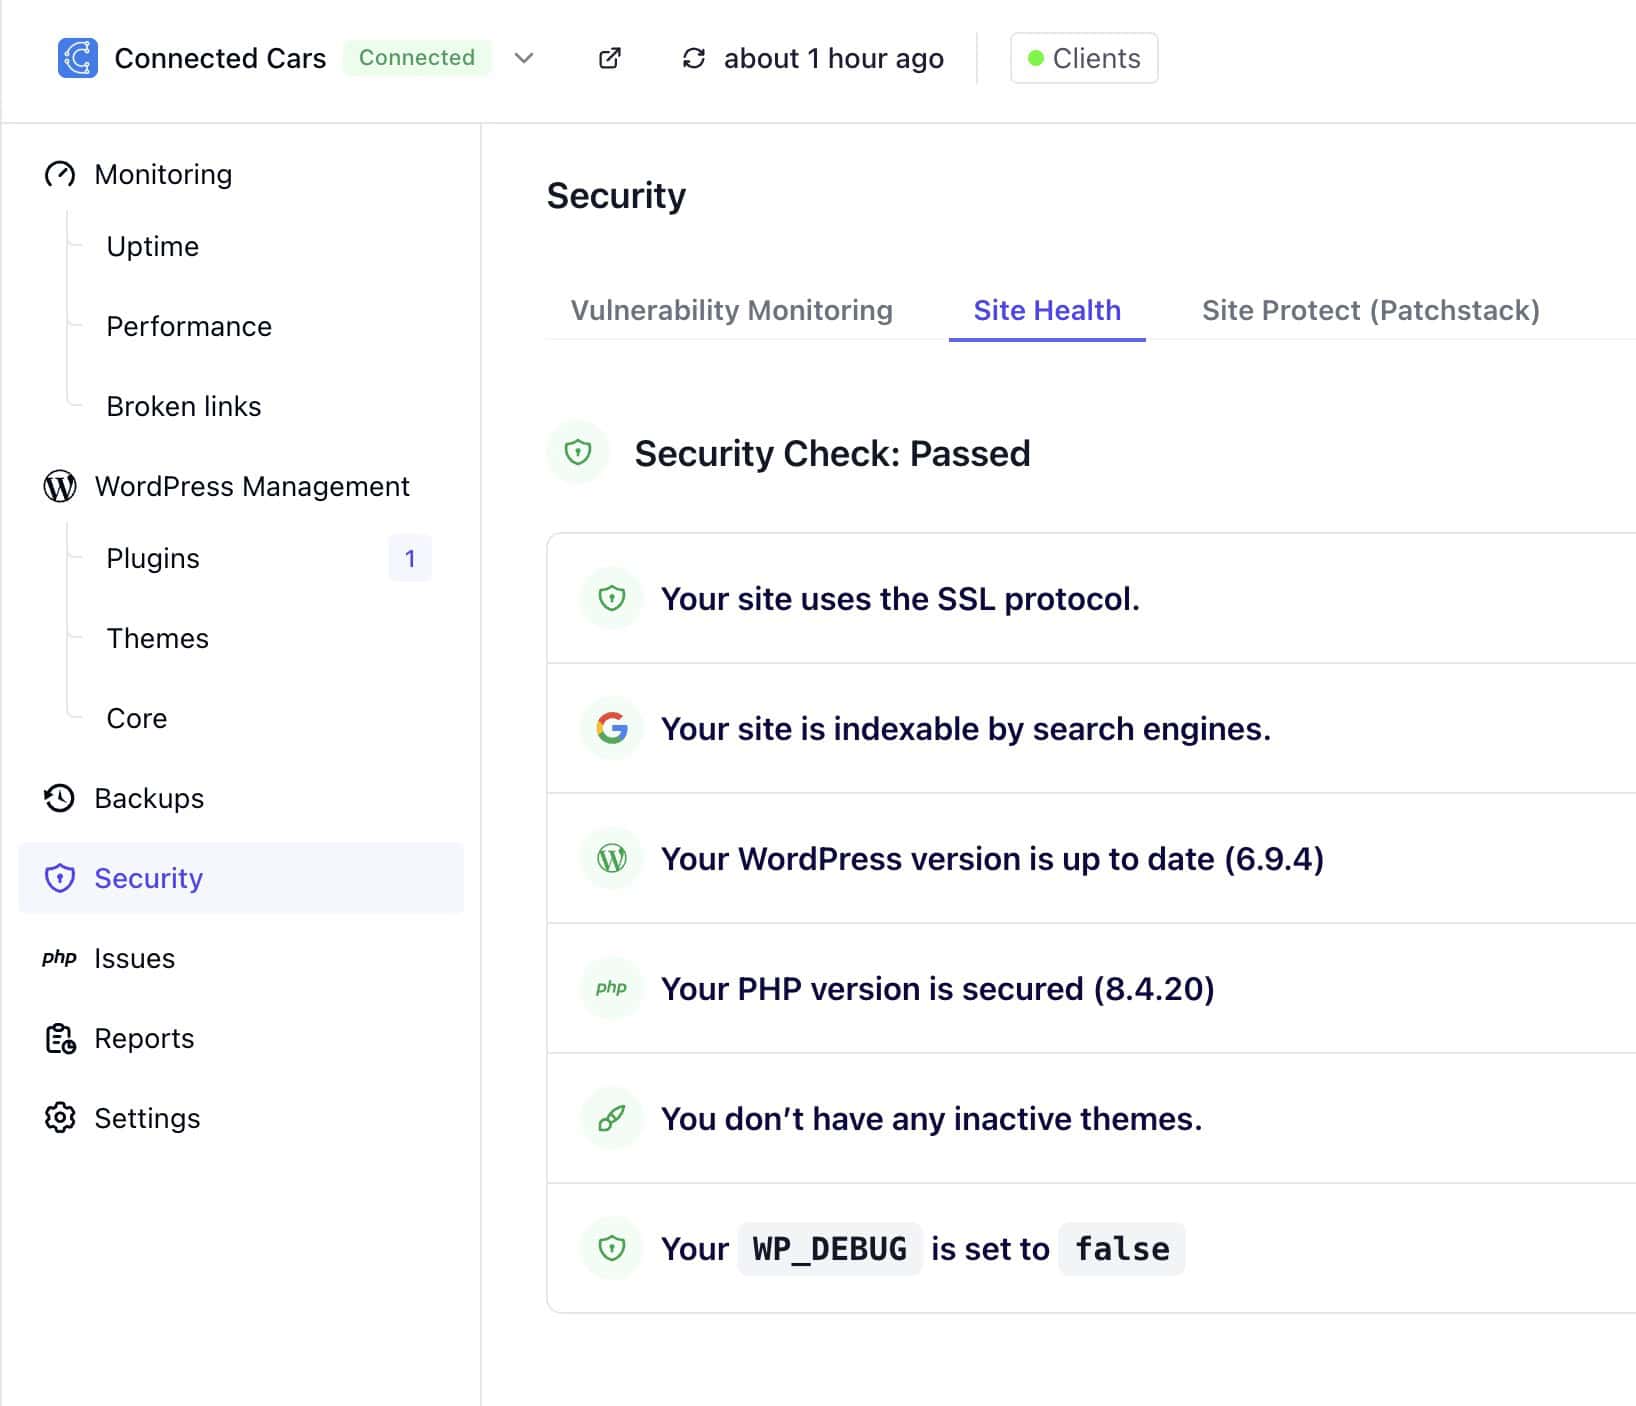Click the Plugins update count badge
This screenshot has width=1636, height=1406.
click(x=410, y=558)
